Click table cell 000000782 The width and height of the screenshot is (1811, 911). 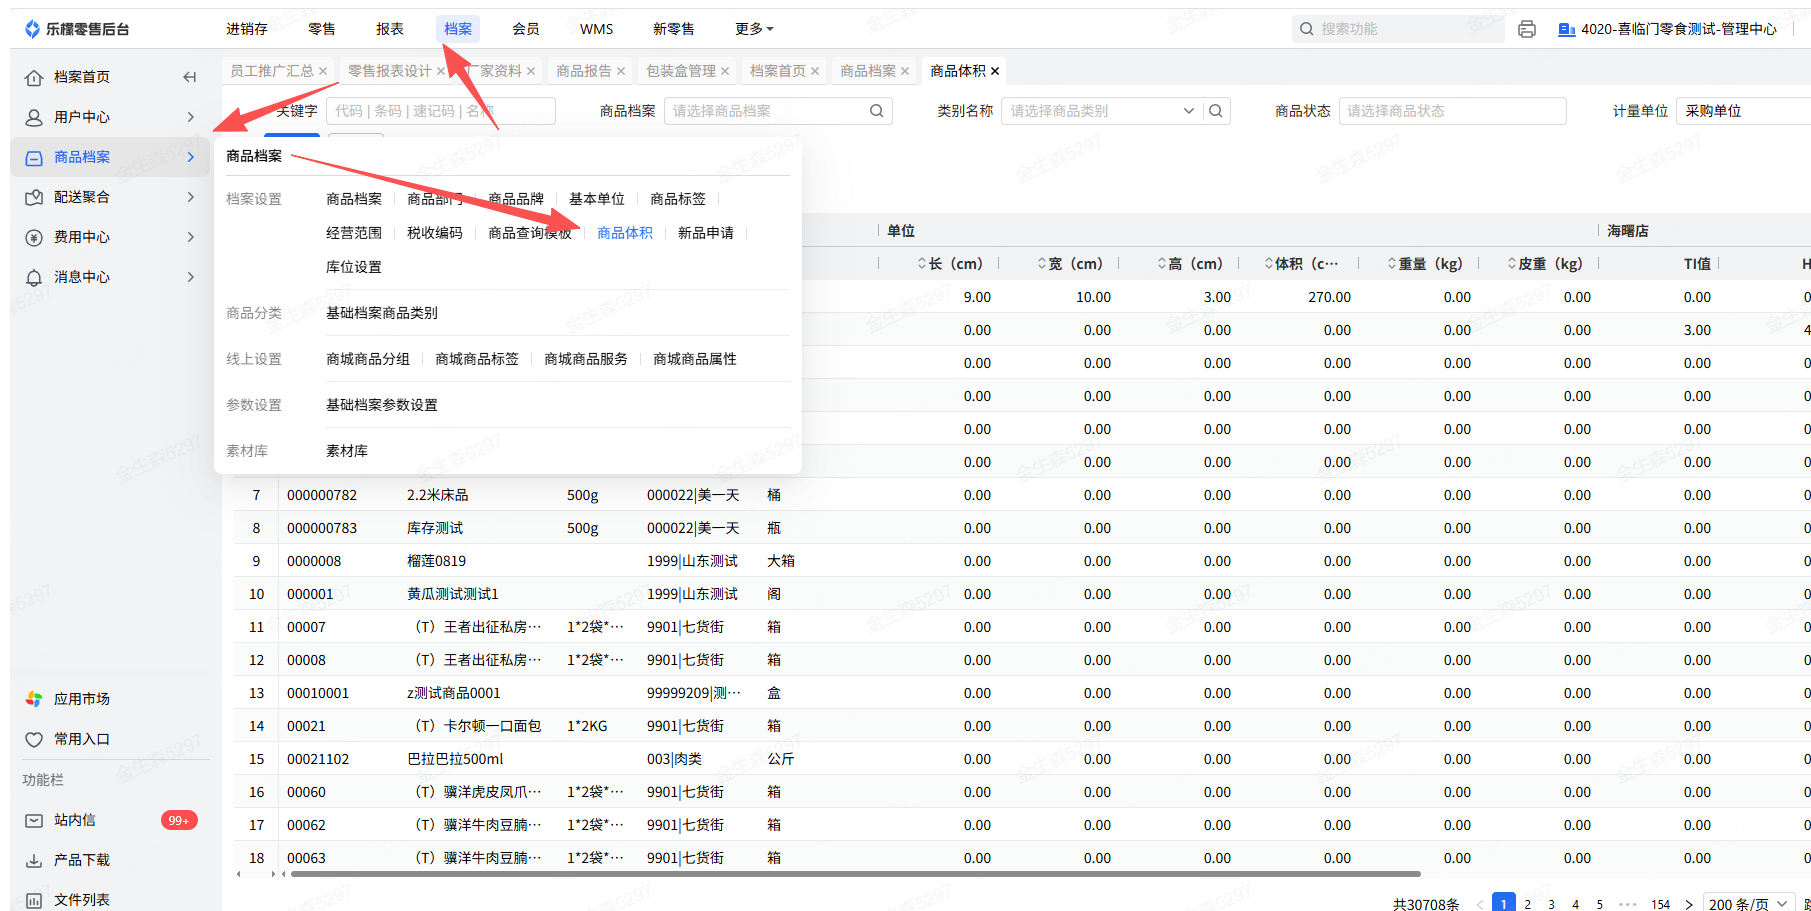tap(322, 495)
